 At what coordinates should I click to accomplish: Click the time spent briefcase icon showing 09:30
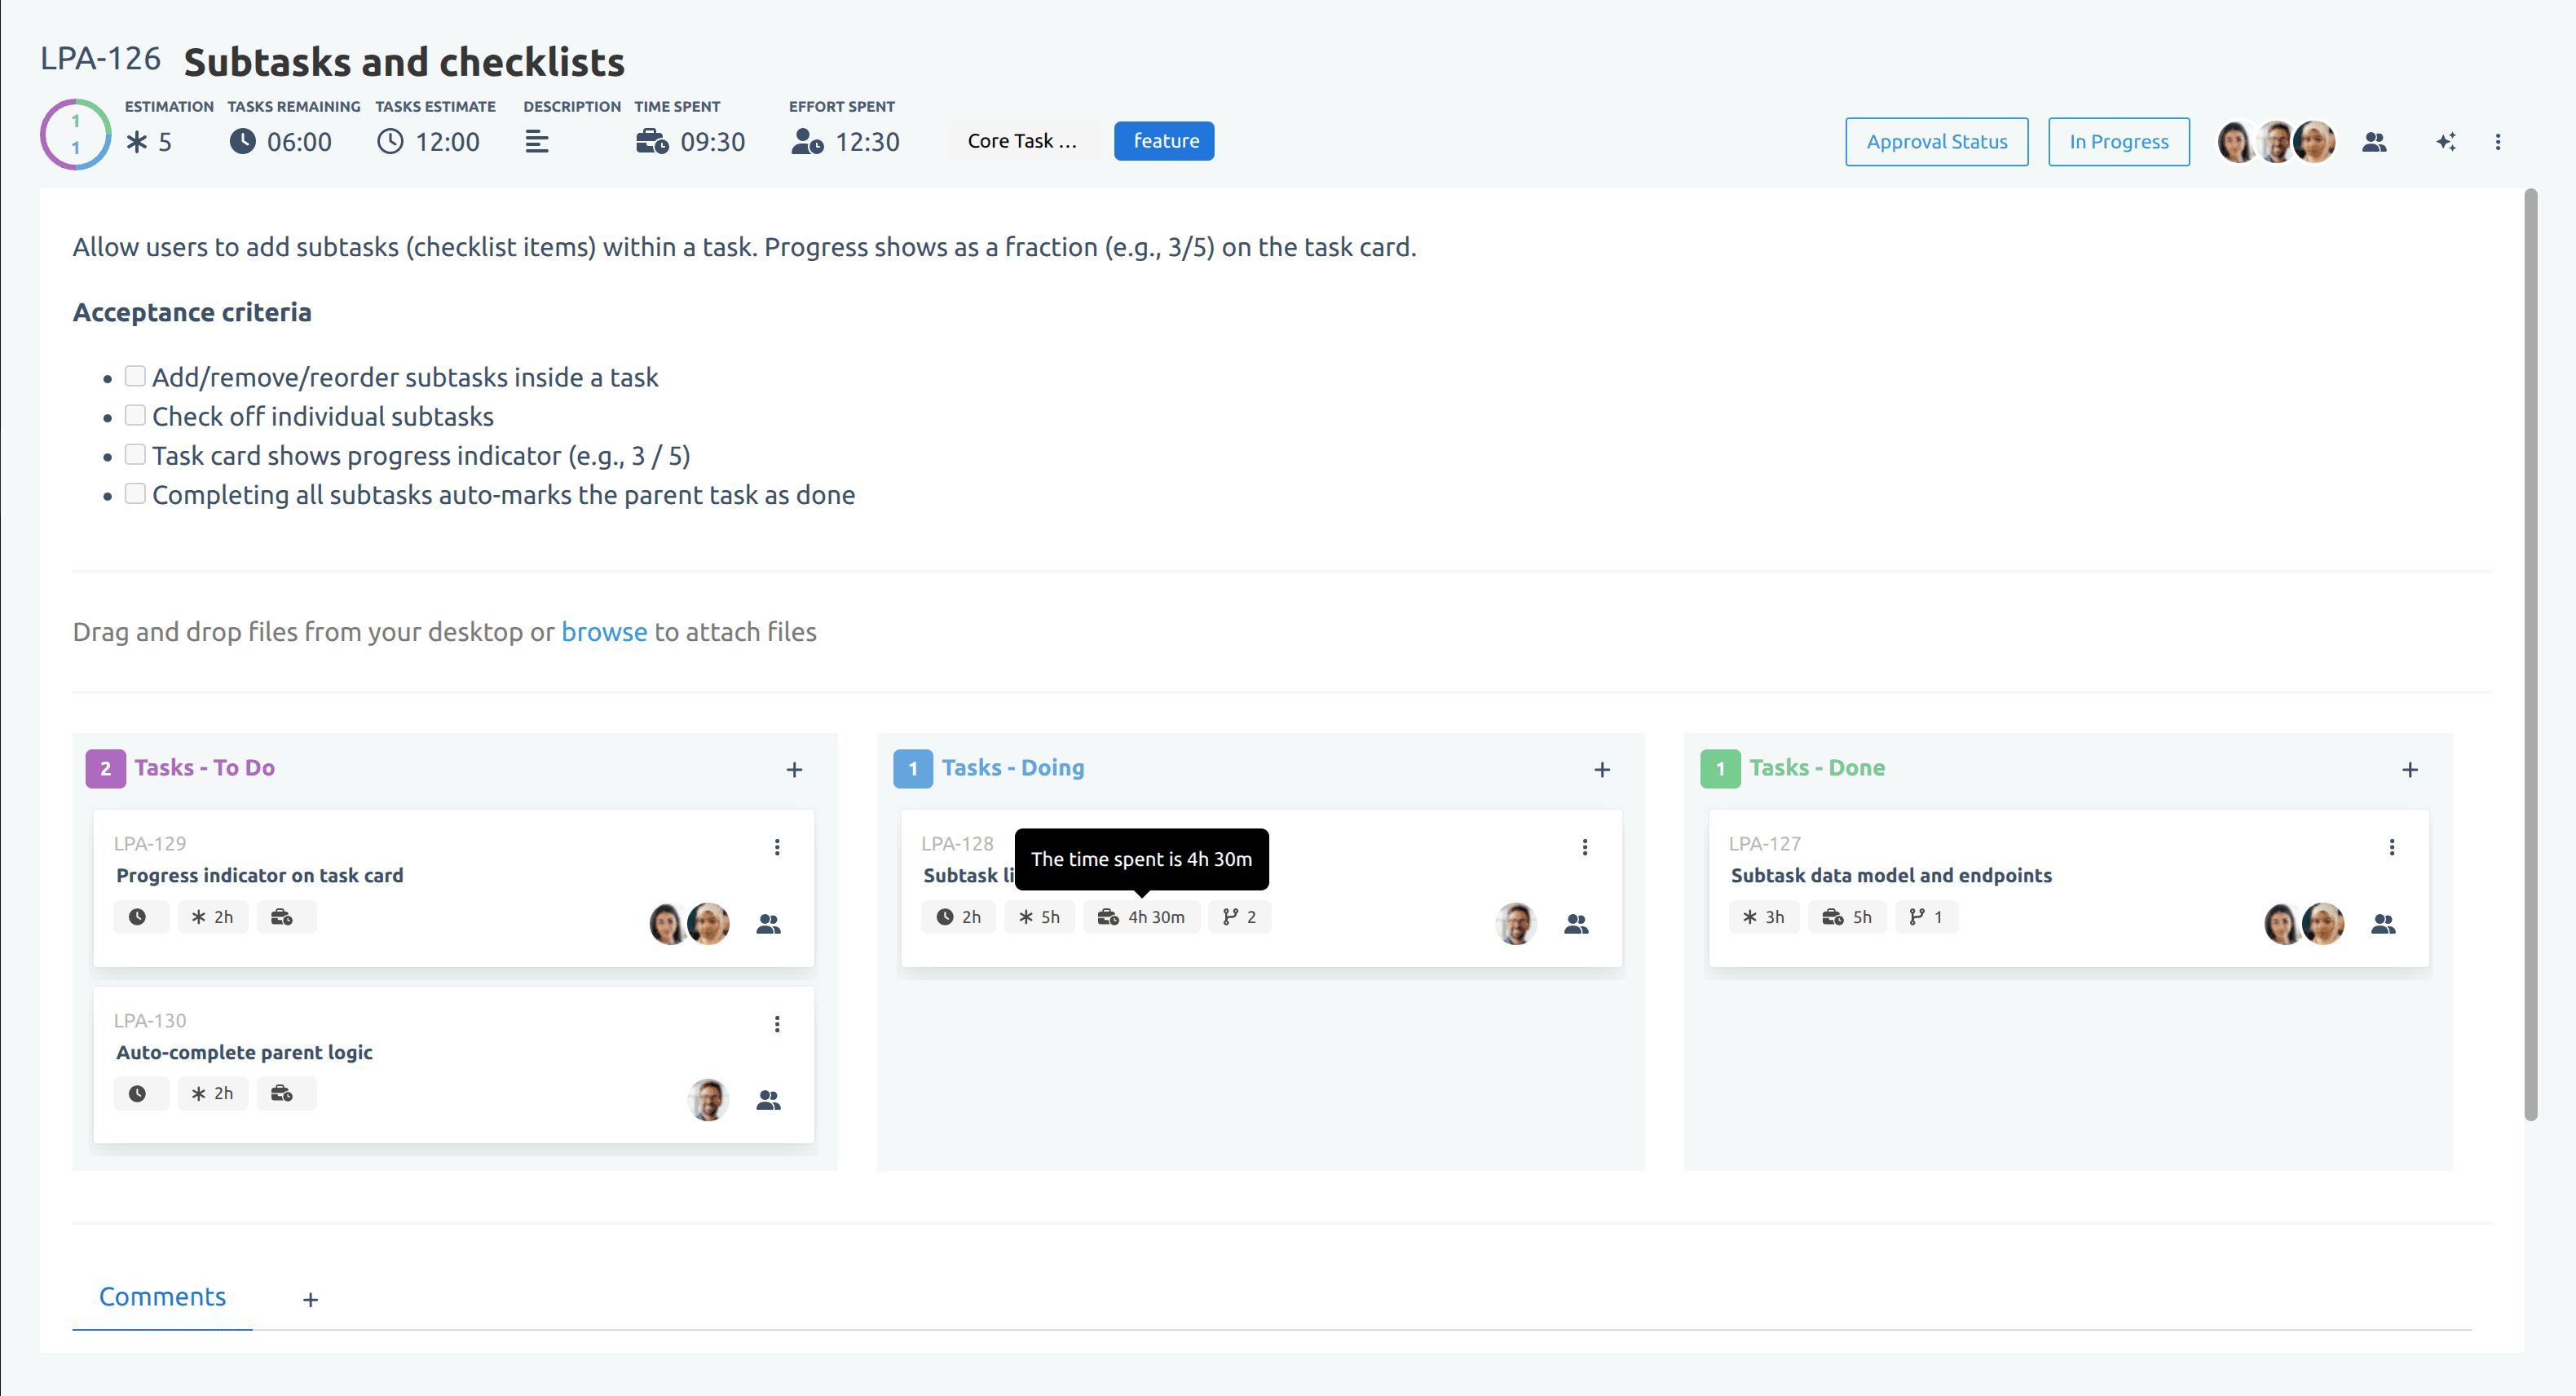(x=652, y=142)
